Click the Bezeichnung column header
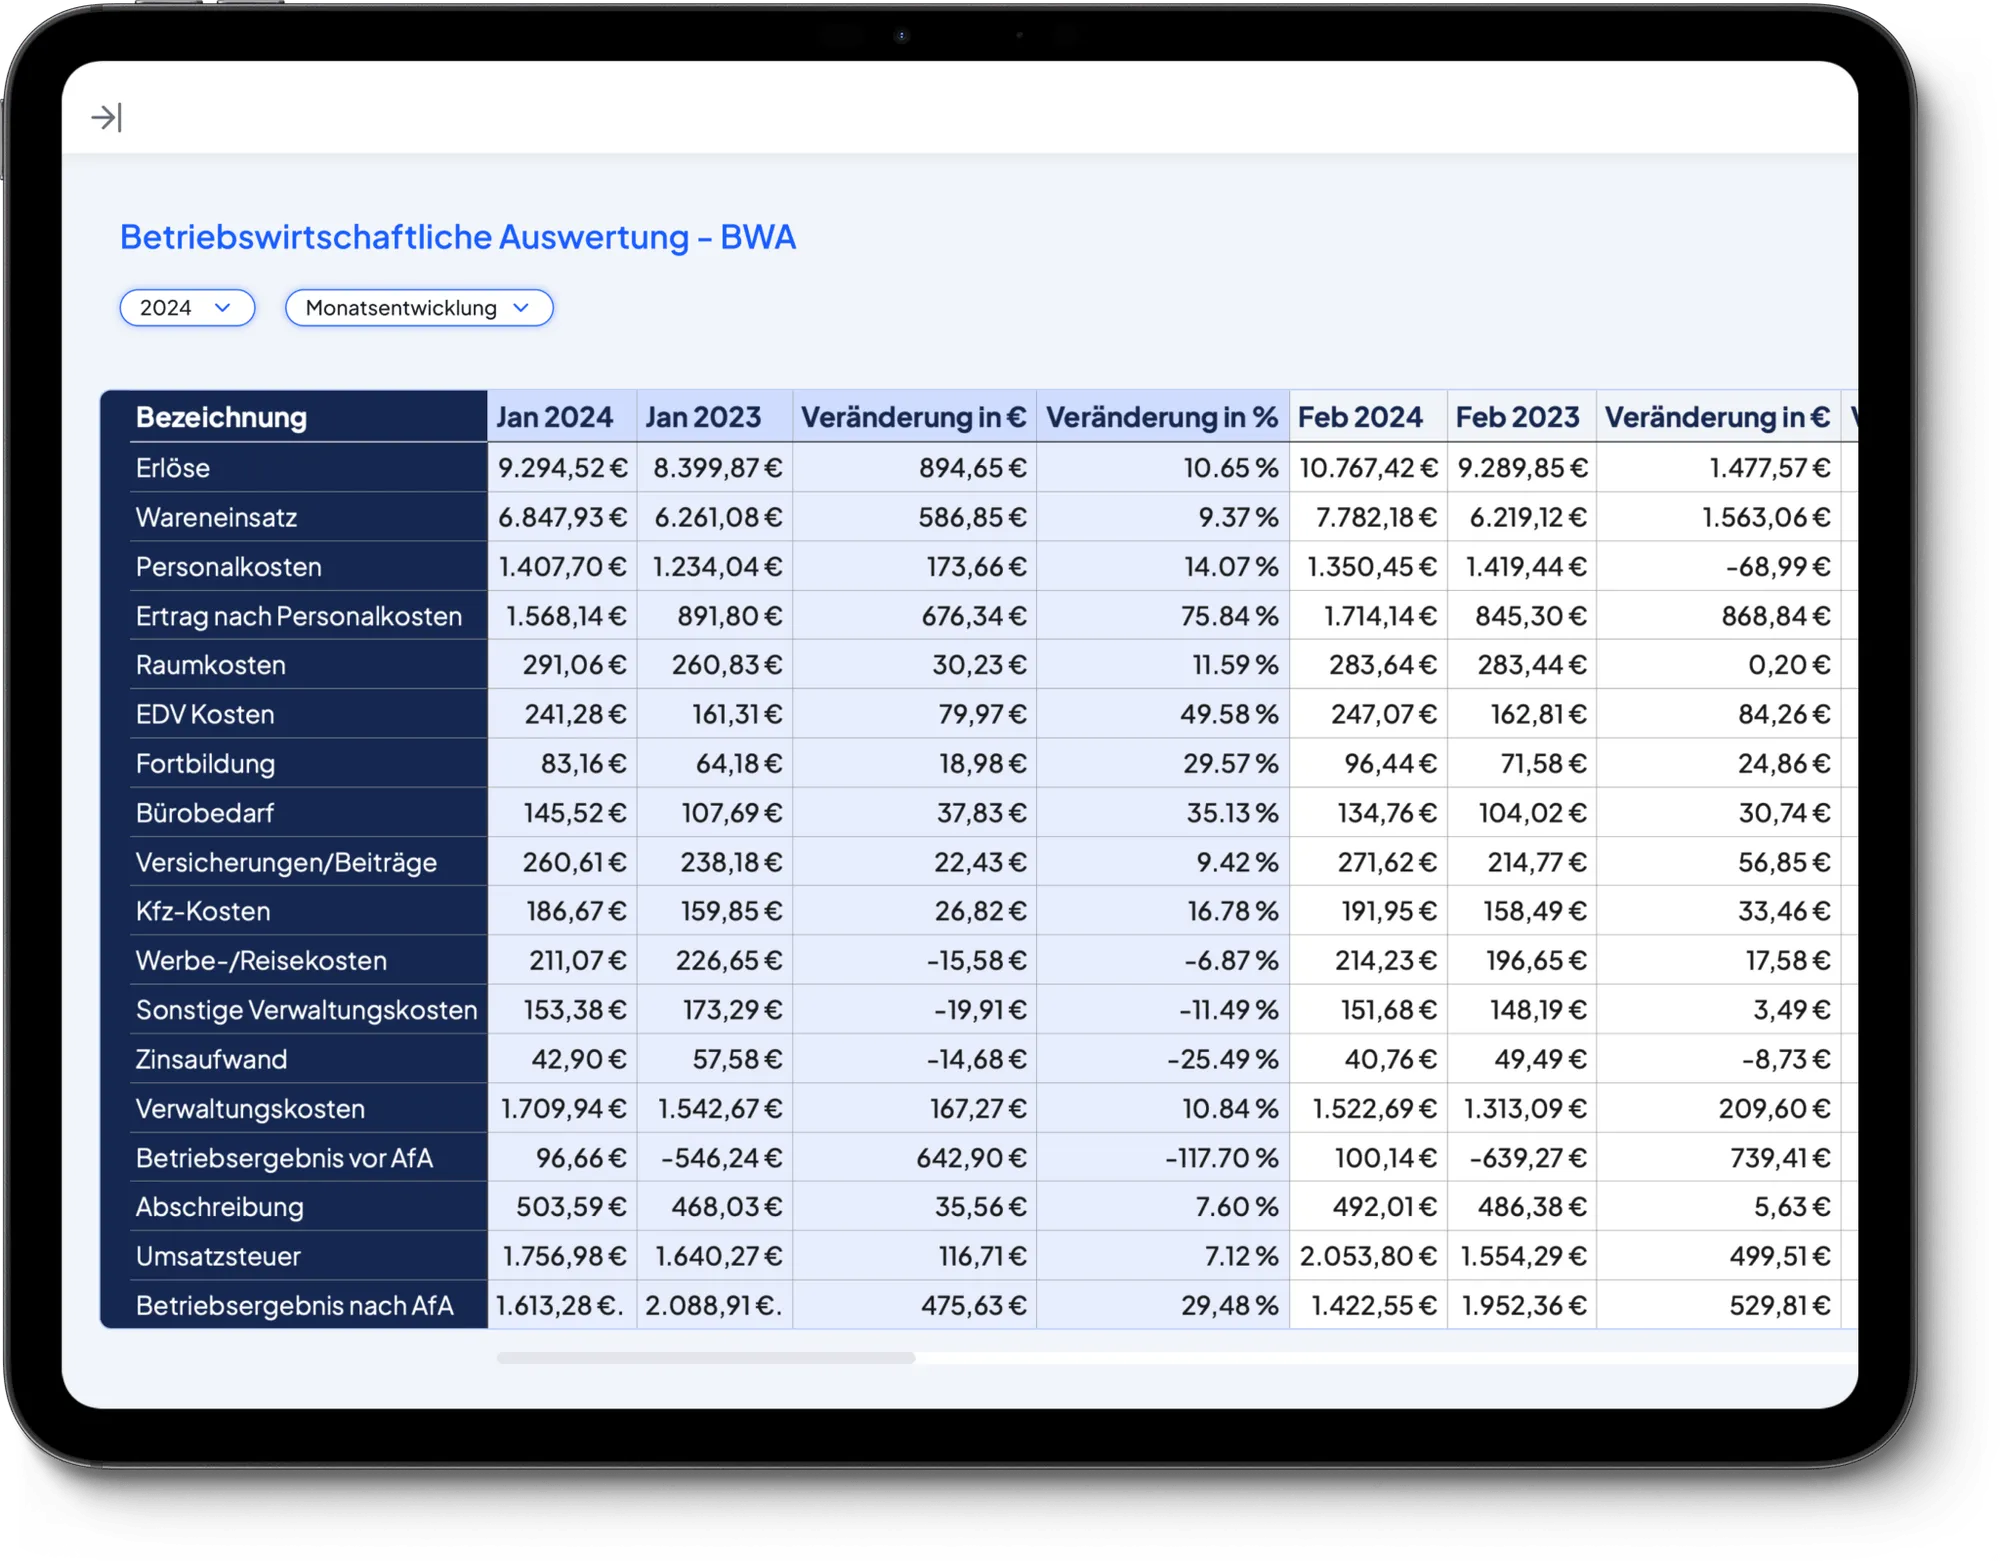The height and width of the screenshot is (1561, 2000). point(221,417)
